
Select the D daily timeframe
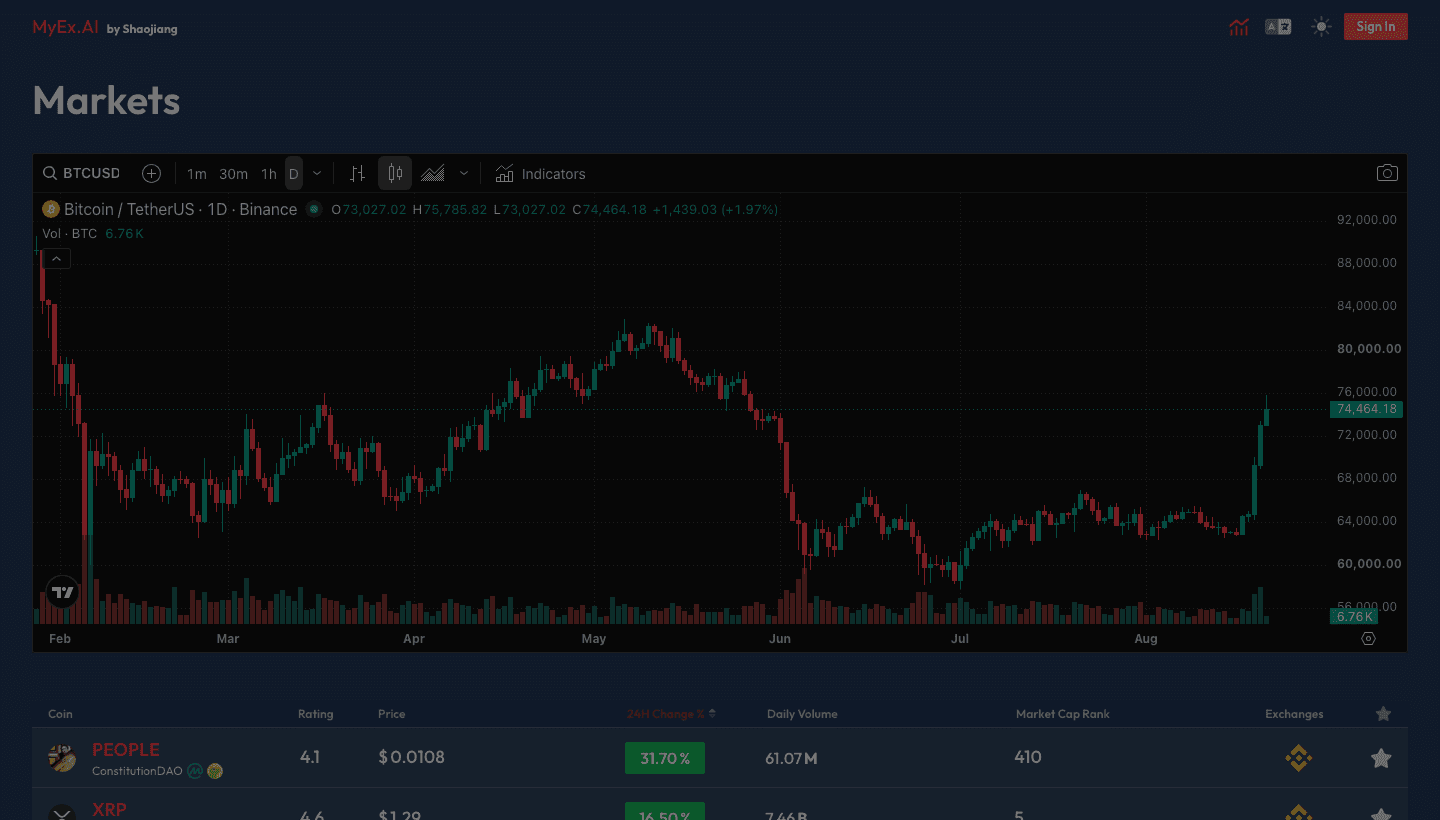(293, 174)
